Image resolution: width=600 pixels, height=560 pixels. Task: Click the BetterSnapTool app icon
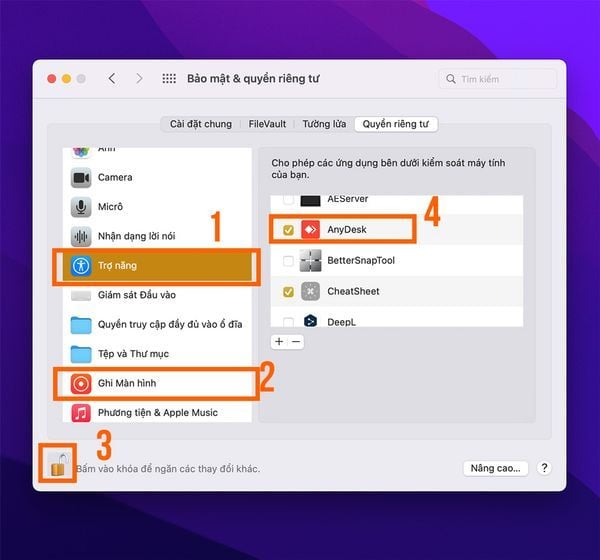[310, 260]
